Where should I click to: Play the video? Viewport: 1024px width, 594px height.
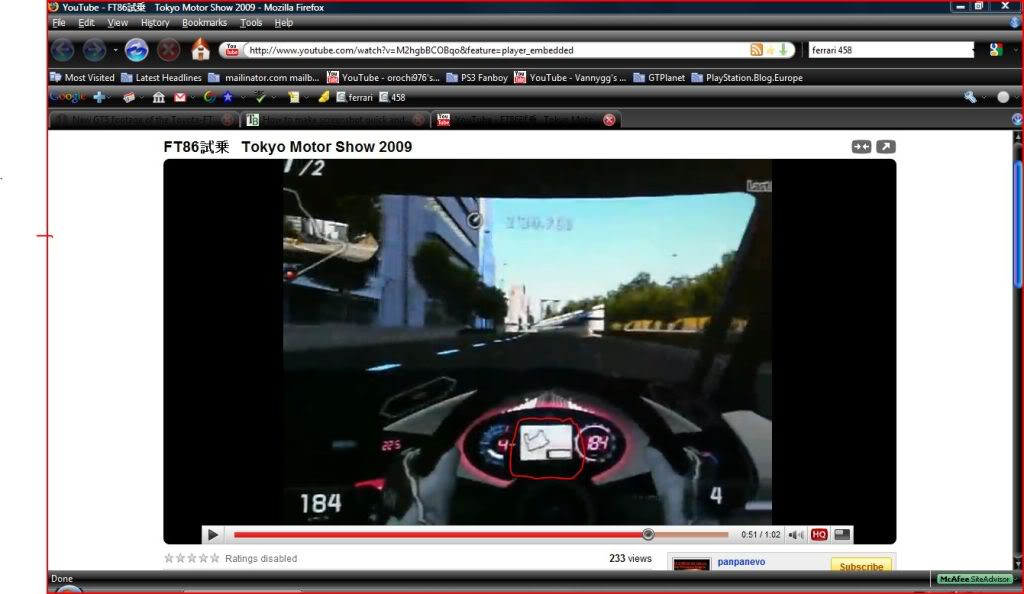point(212,535)
